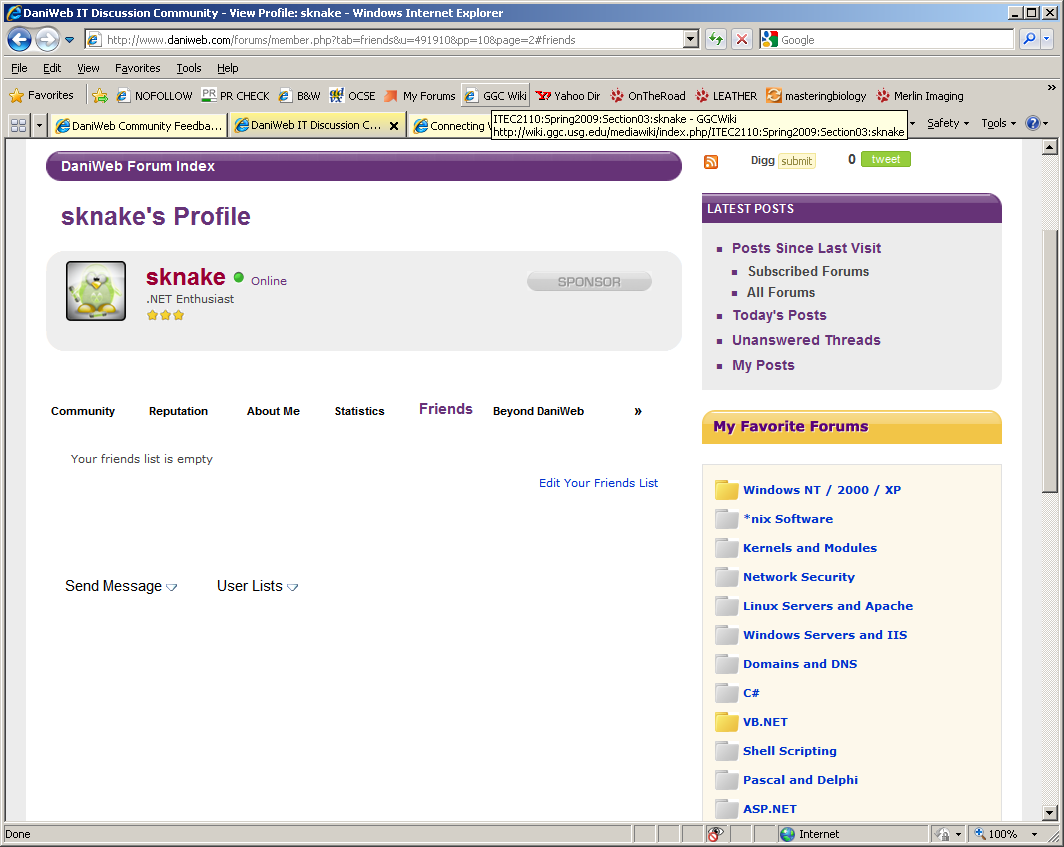This screenshot has width=1064, height=847.
Task: Click the VB.NET yellow folder icon
Action: [x=726, y=721]
